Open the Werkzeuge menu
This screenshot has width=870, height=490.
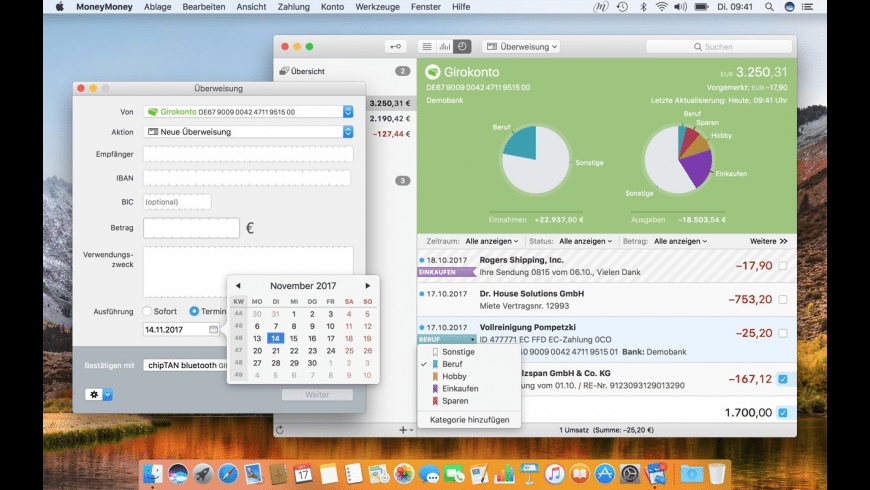[x=377, y=7]
